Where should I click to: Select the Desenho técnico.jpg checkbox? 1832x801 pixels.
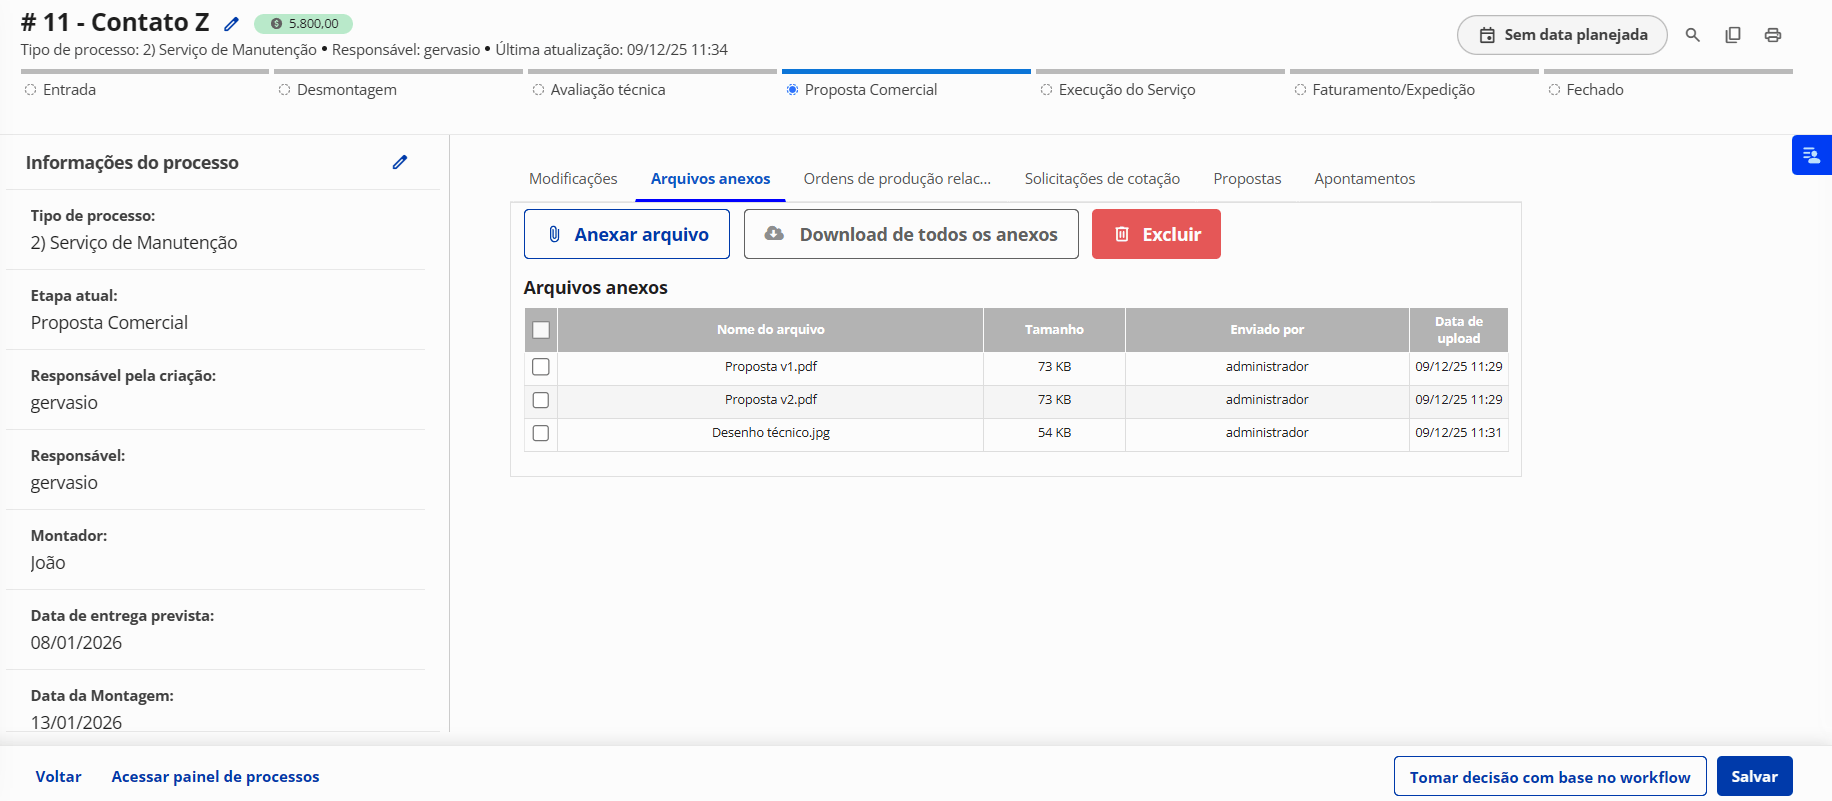click(x=541, y=433)
